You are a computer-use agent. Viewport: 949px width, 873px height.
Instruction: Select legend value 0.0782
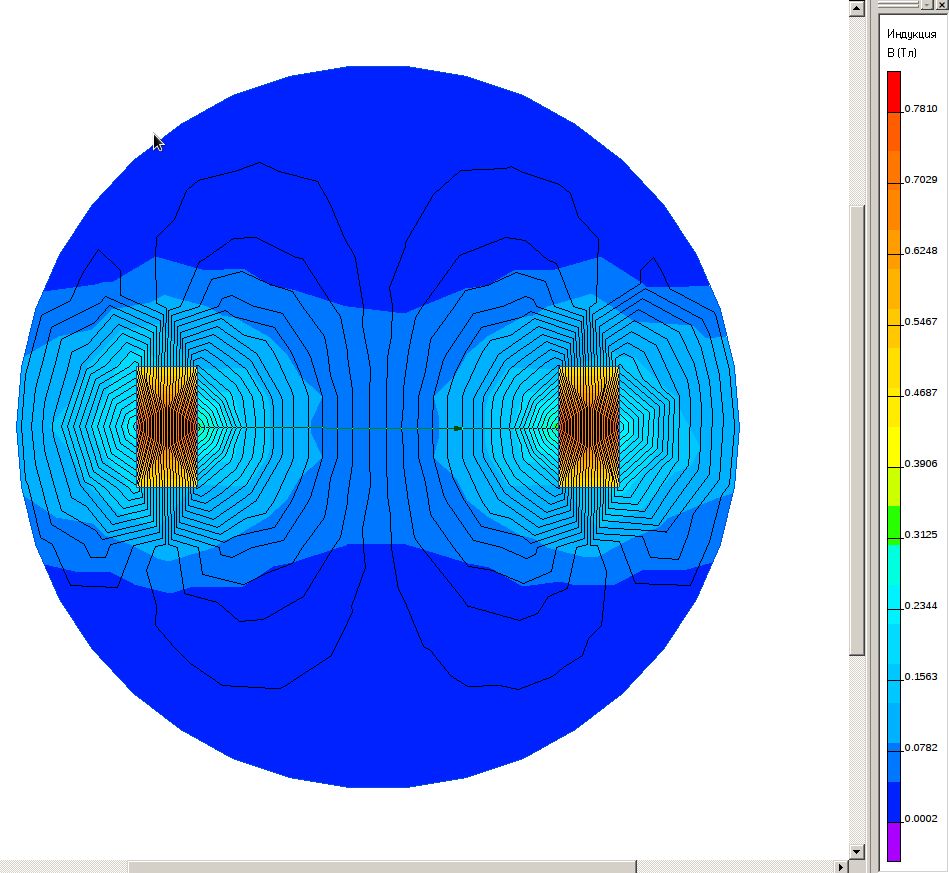(x=921, y=748)
